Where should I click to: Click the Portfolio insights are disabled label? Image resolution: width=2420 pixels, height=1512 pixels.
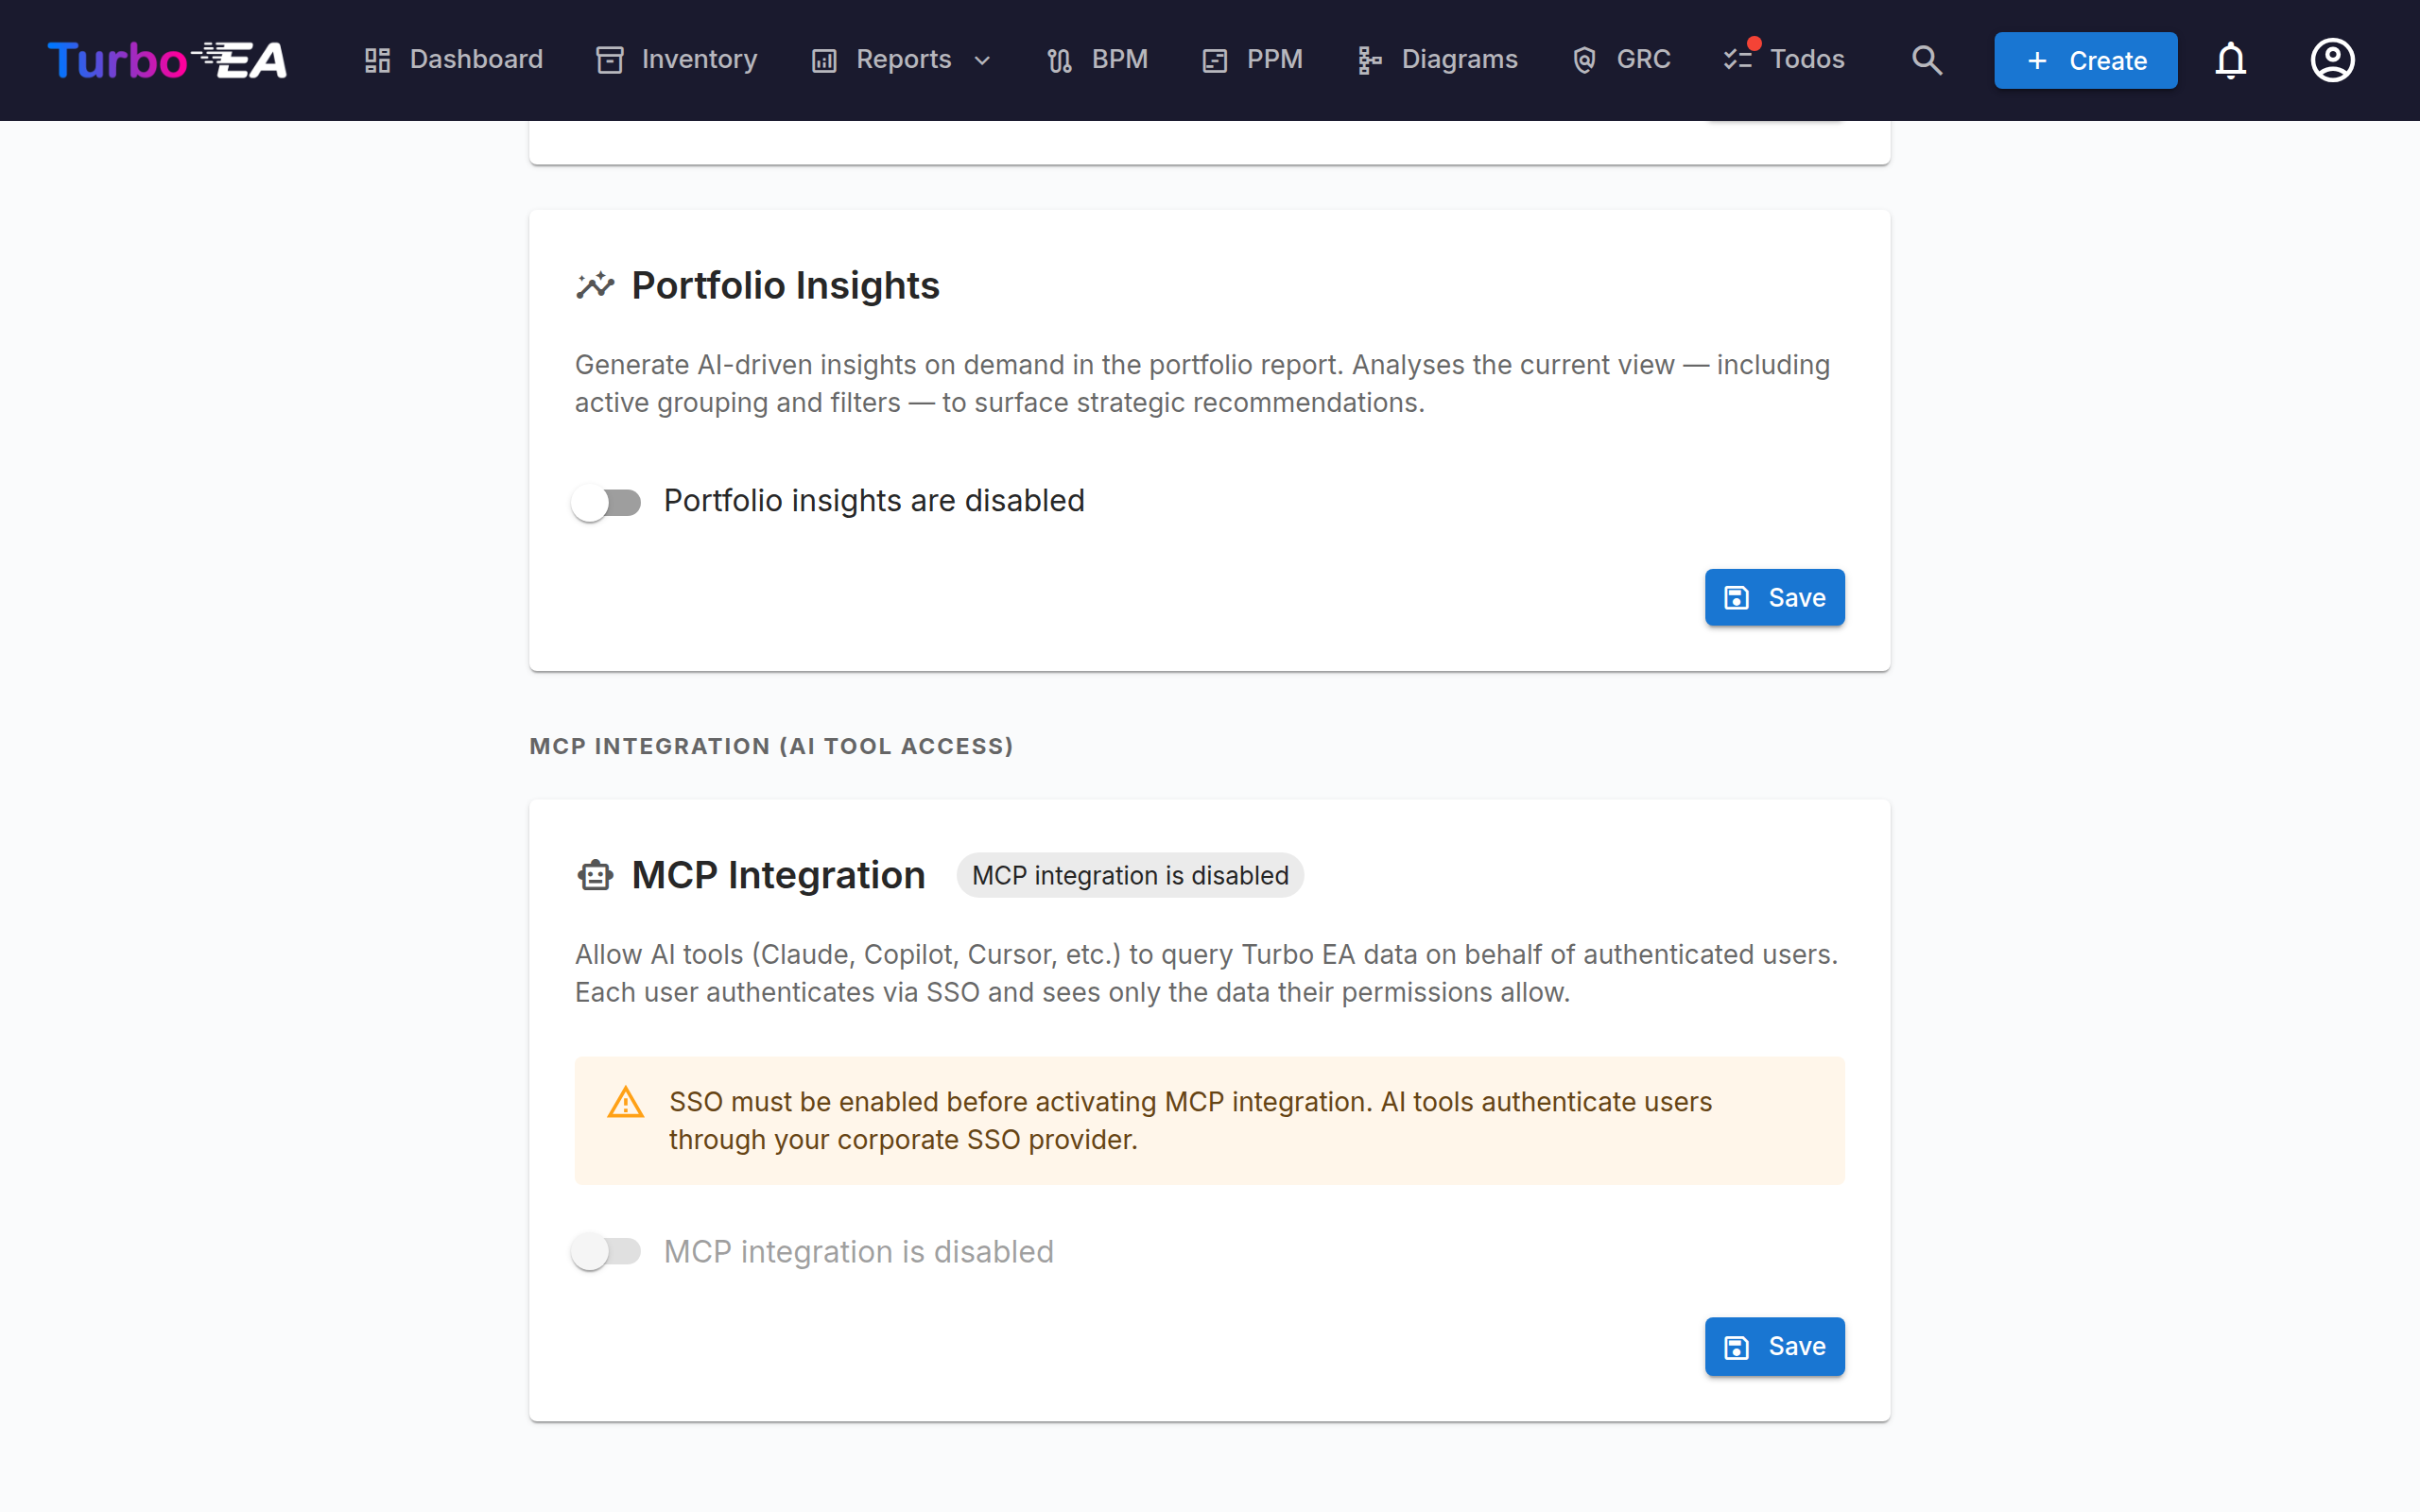click(874, 500)
